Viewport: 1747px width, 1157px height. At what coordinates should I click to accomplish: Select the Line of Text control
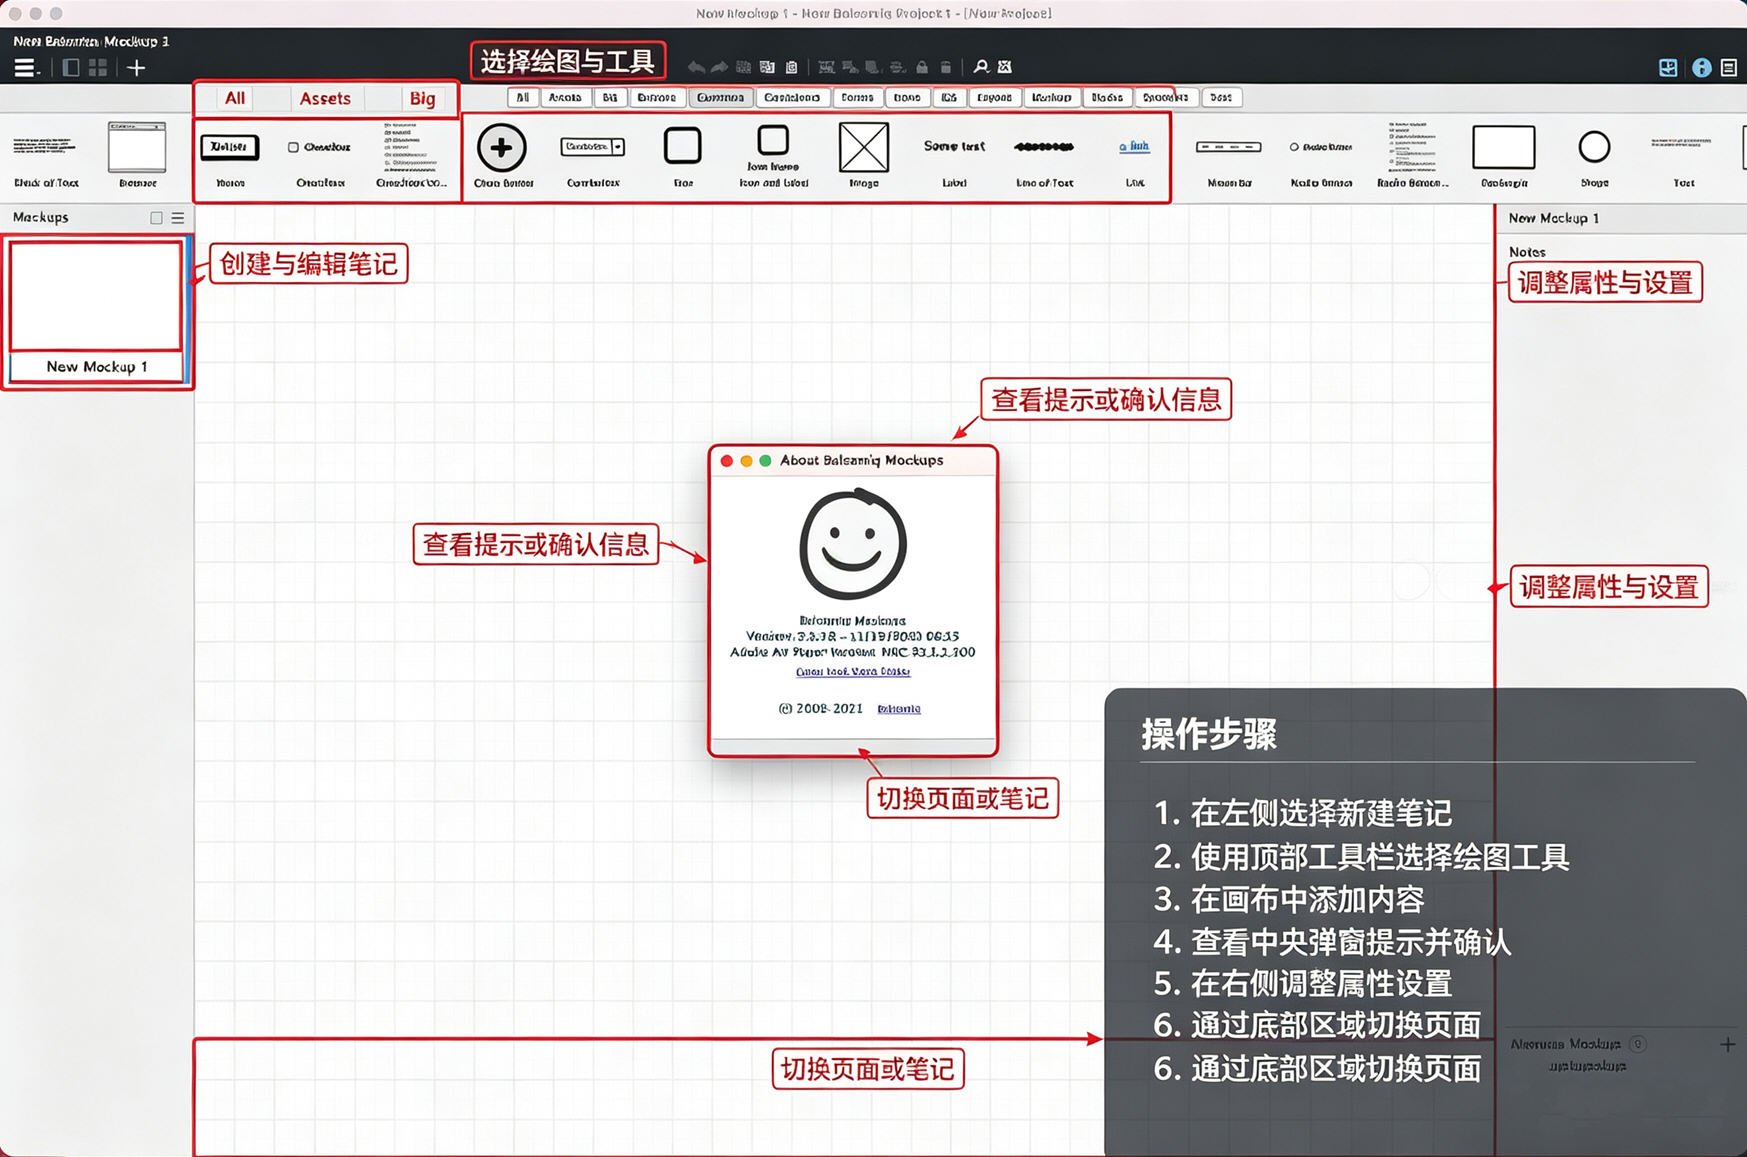tap(1044, 162)
